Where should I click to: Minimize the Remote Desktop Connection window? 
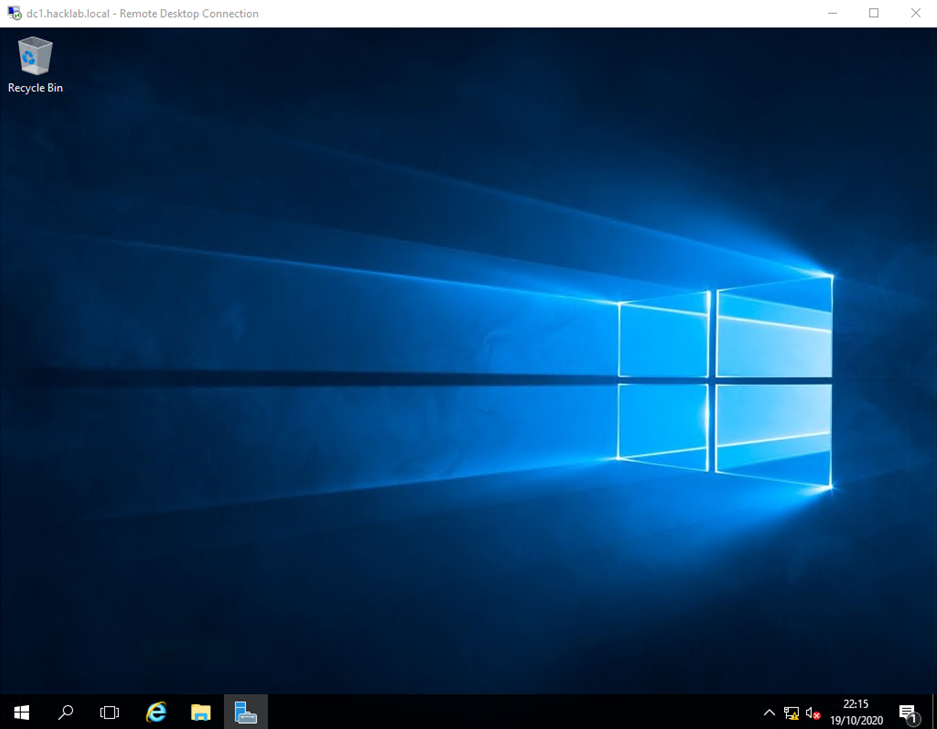832,13
